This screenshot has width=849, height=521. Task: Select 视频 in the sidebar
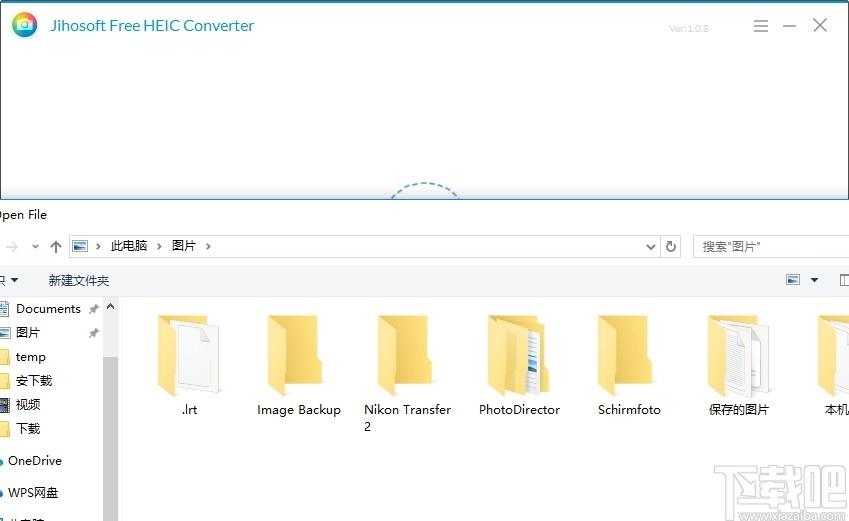[28, 405]
